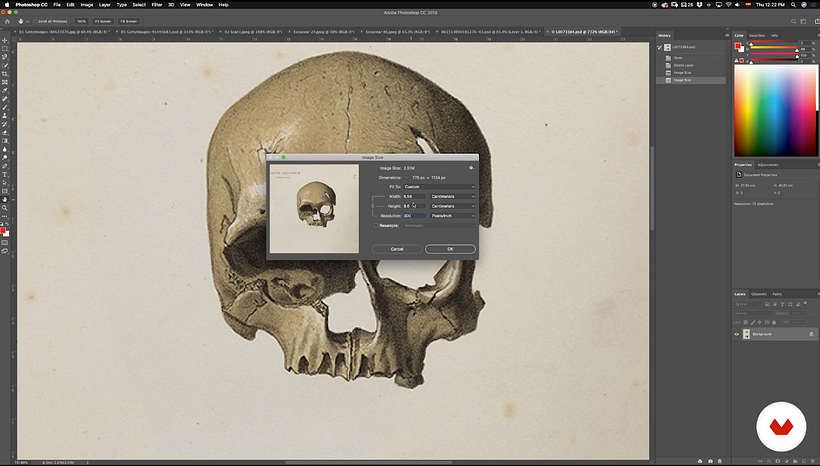The height and width of the screenshot is (466, 820).
Task: Select the Frame tool
Action: pos(5,82)
